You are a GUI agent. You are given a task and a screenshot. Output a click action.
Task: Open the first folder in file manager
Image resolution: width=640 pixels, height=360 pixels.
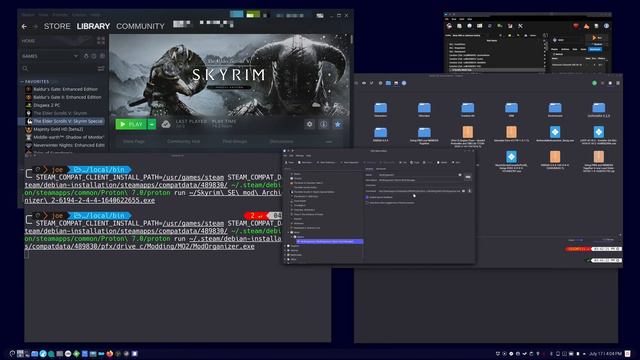click(x=380, y=109)
